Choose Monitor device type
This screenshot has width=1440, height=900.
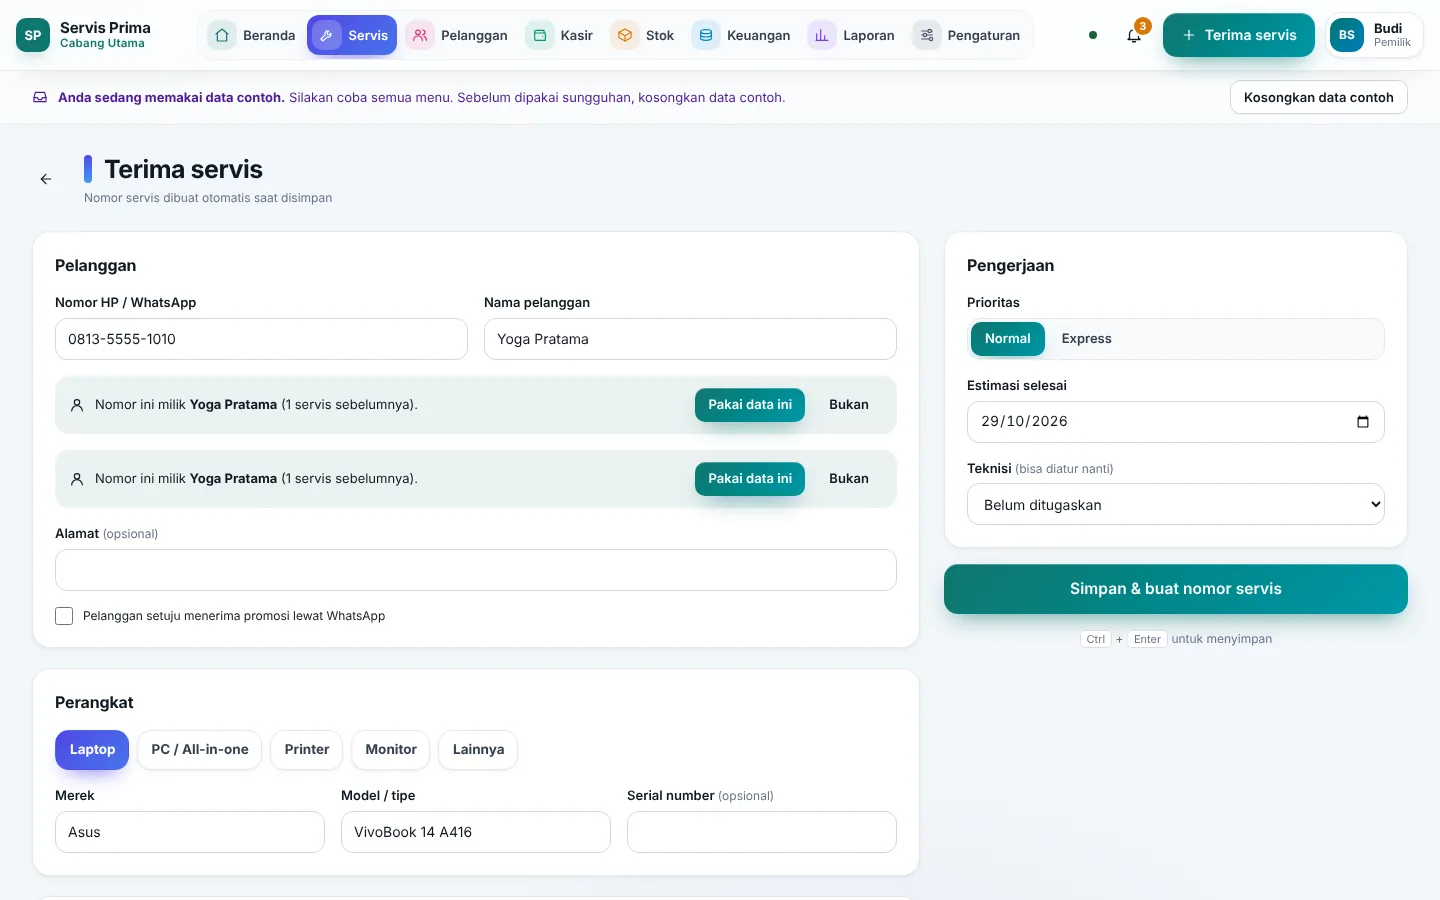pyautogui.click(x=391, y=750)
